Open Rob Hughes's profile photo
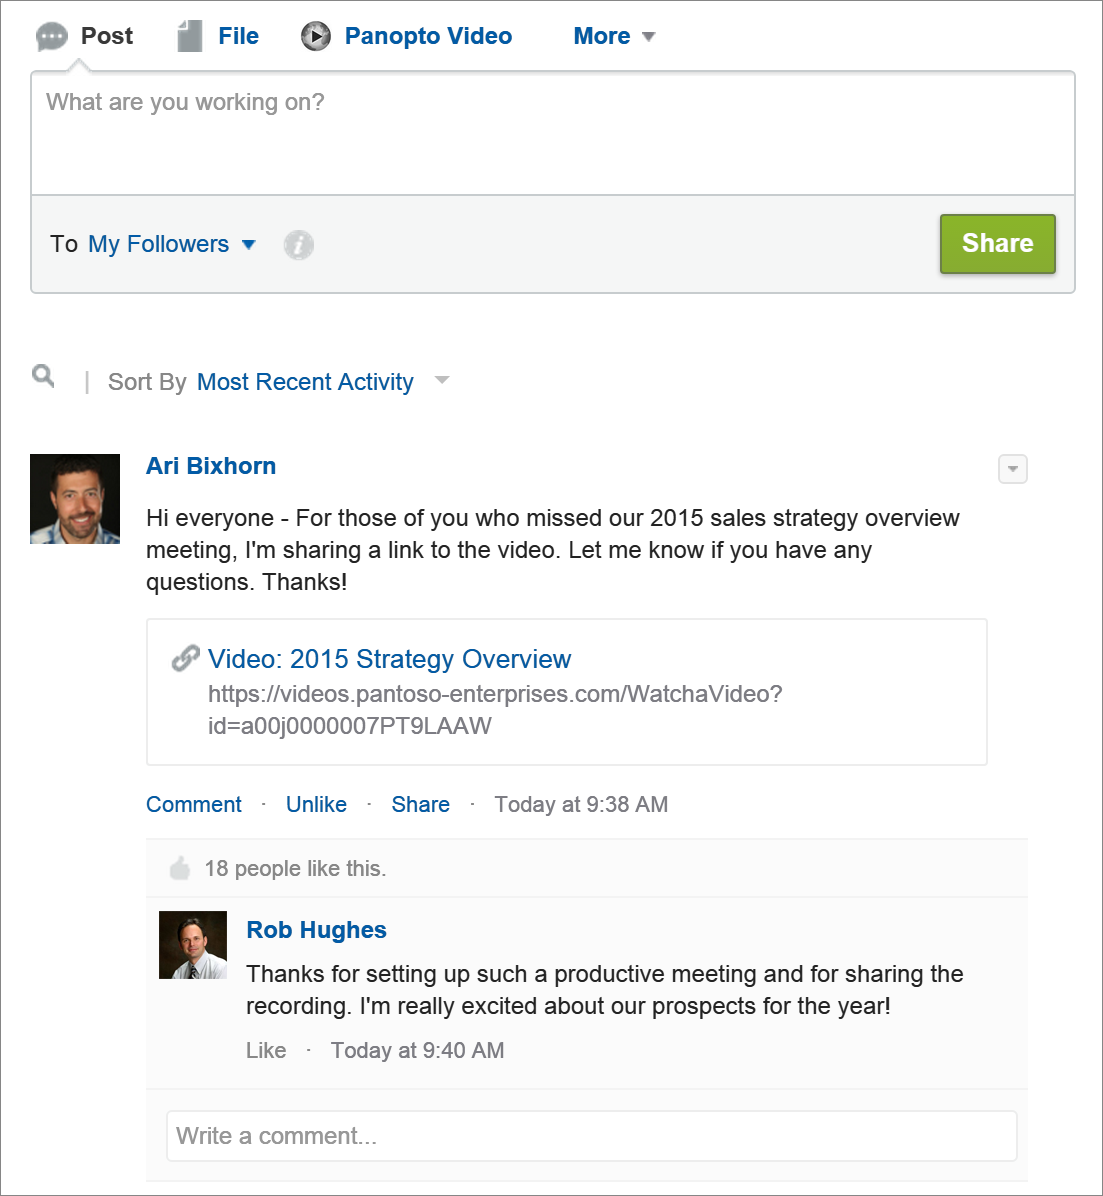Screen dimensions: 1103x1196 tap(193, 944)
